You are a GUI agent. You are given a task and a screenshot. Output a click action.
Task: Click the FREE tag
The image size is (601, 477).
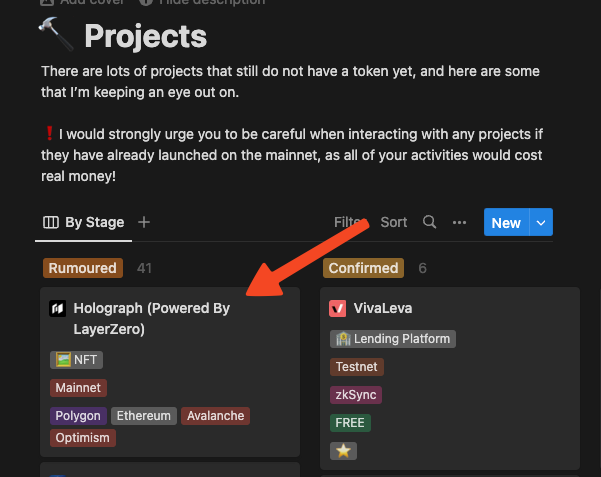tap(350, 423)
